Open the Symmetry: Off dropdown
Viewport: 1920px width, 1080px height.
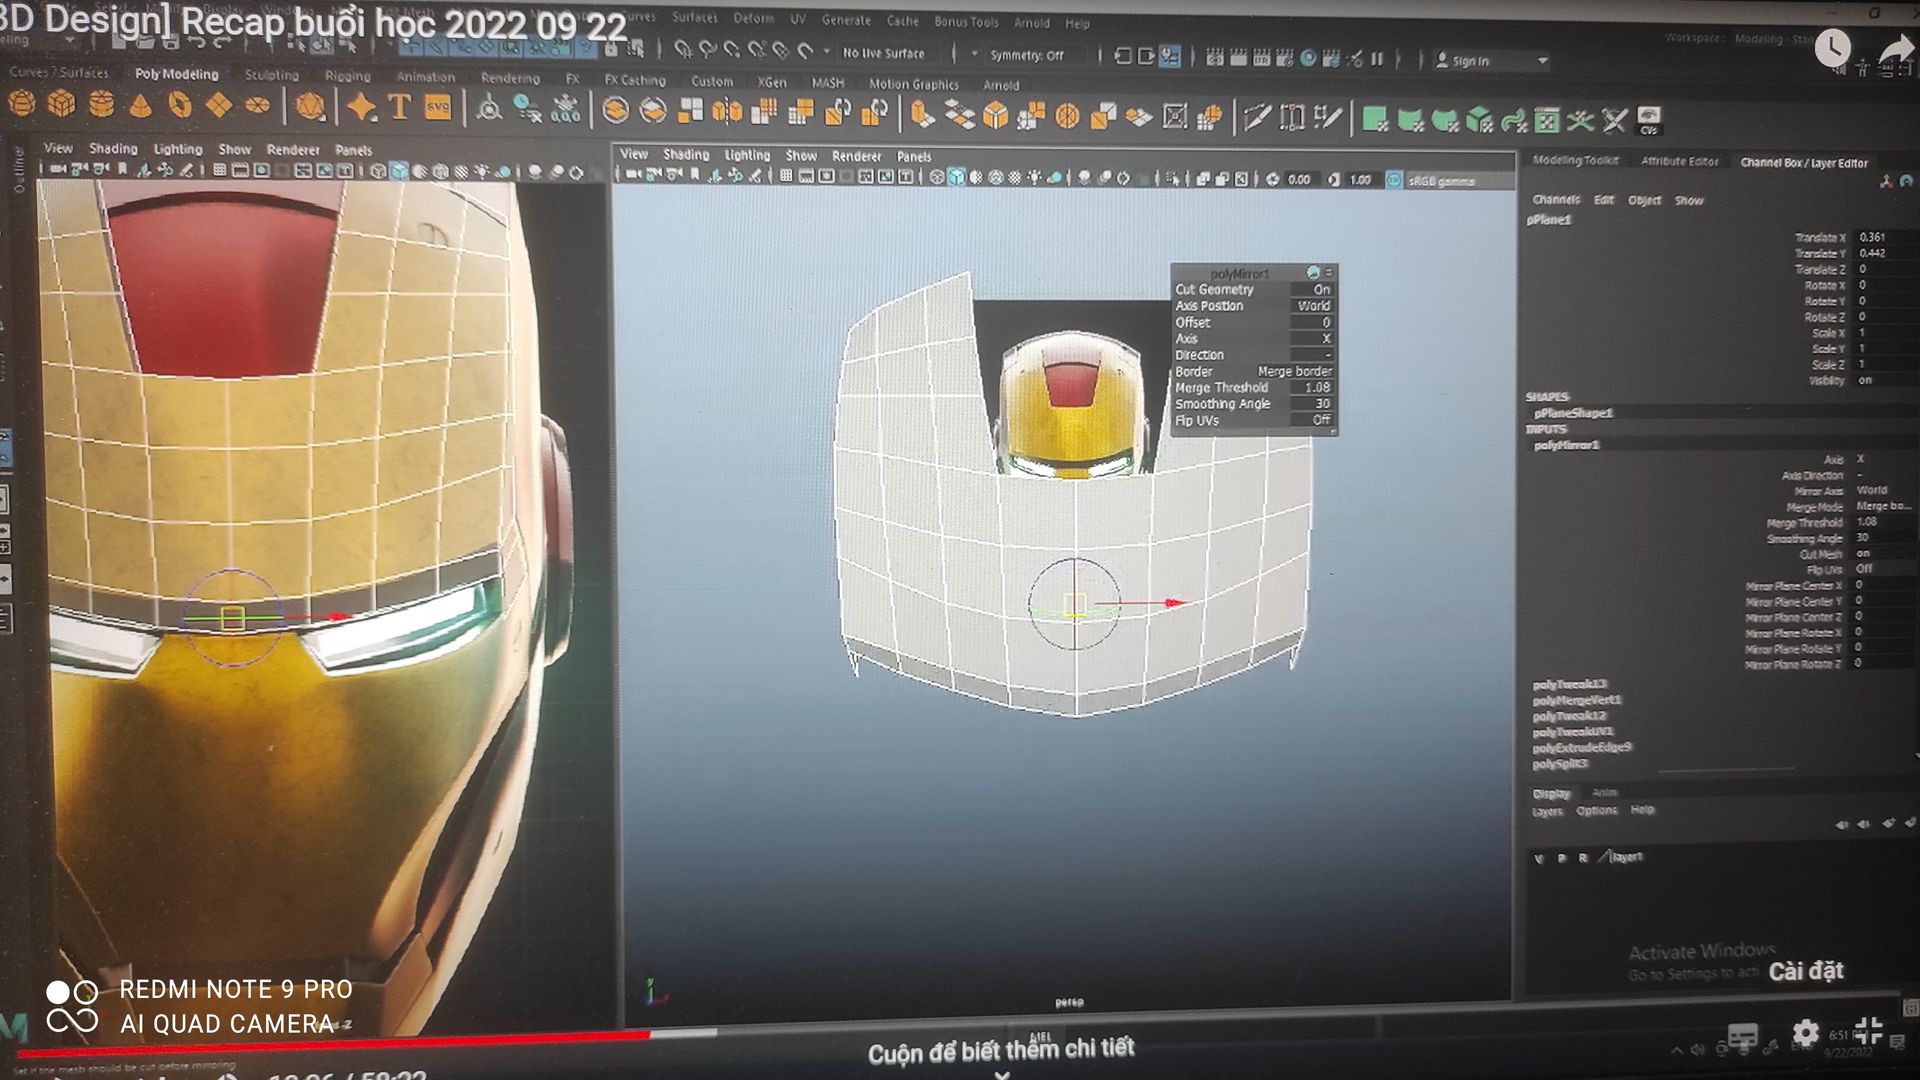[x=1026, y=55]
